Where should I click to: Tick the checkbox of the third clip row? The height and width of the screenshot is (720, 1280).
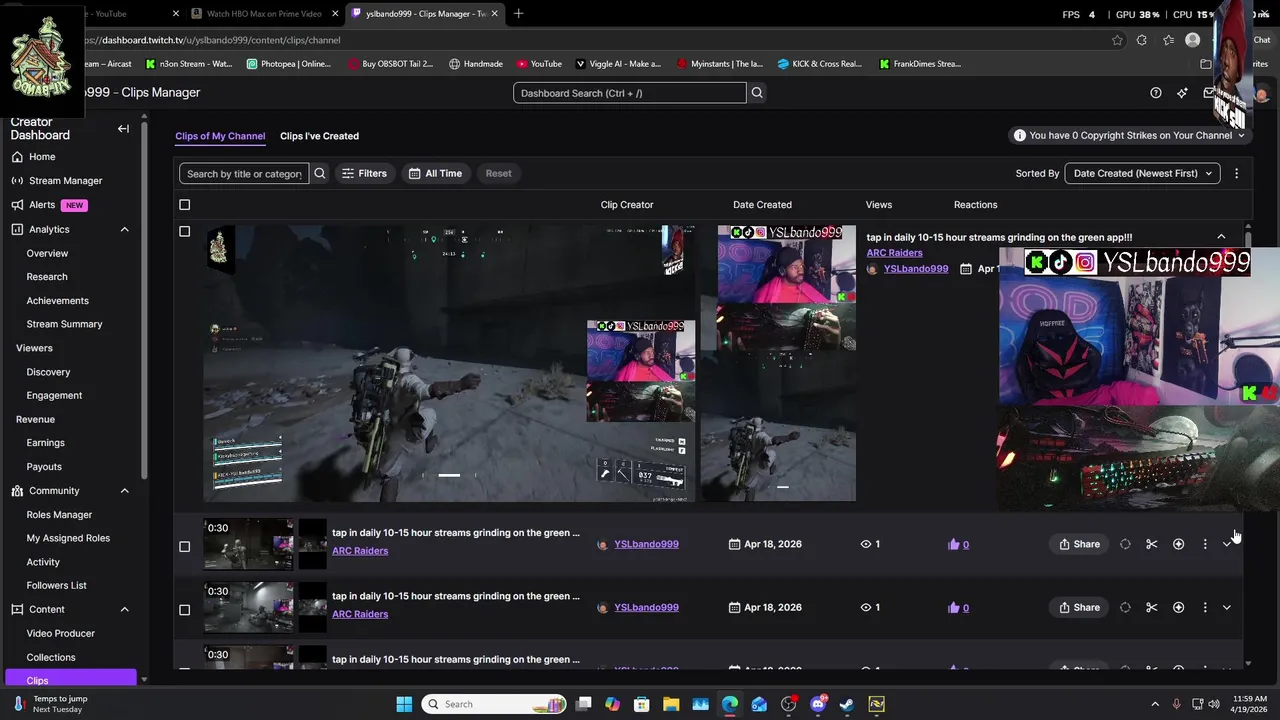click(184, 610)
